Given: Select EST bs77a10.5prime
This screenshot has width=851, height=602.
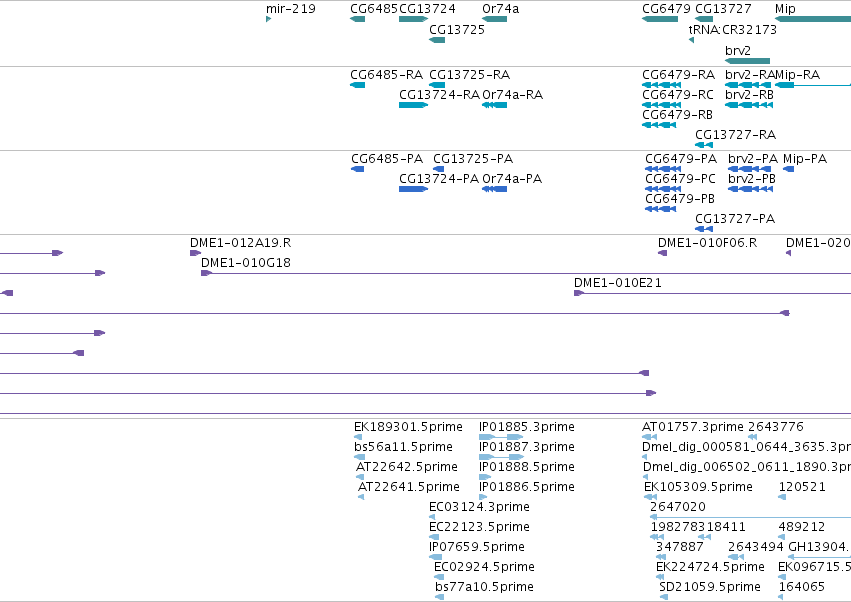Looking at the screenshot, I should pos(484,587).
